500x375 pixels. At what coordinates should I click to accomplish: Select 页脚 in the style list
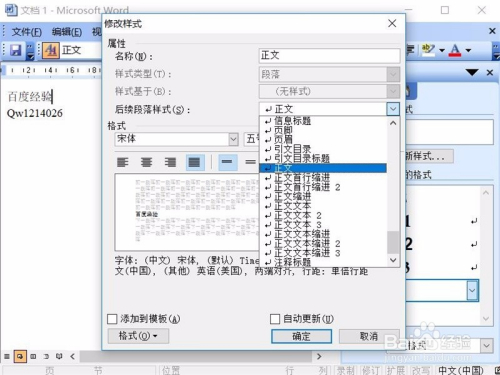[323, 130]
